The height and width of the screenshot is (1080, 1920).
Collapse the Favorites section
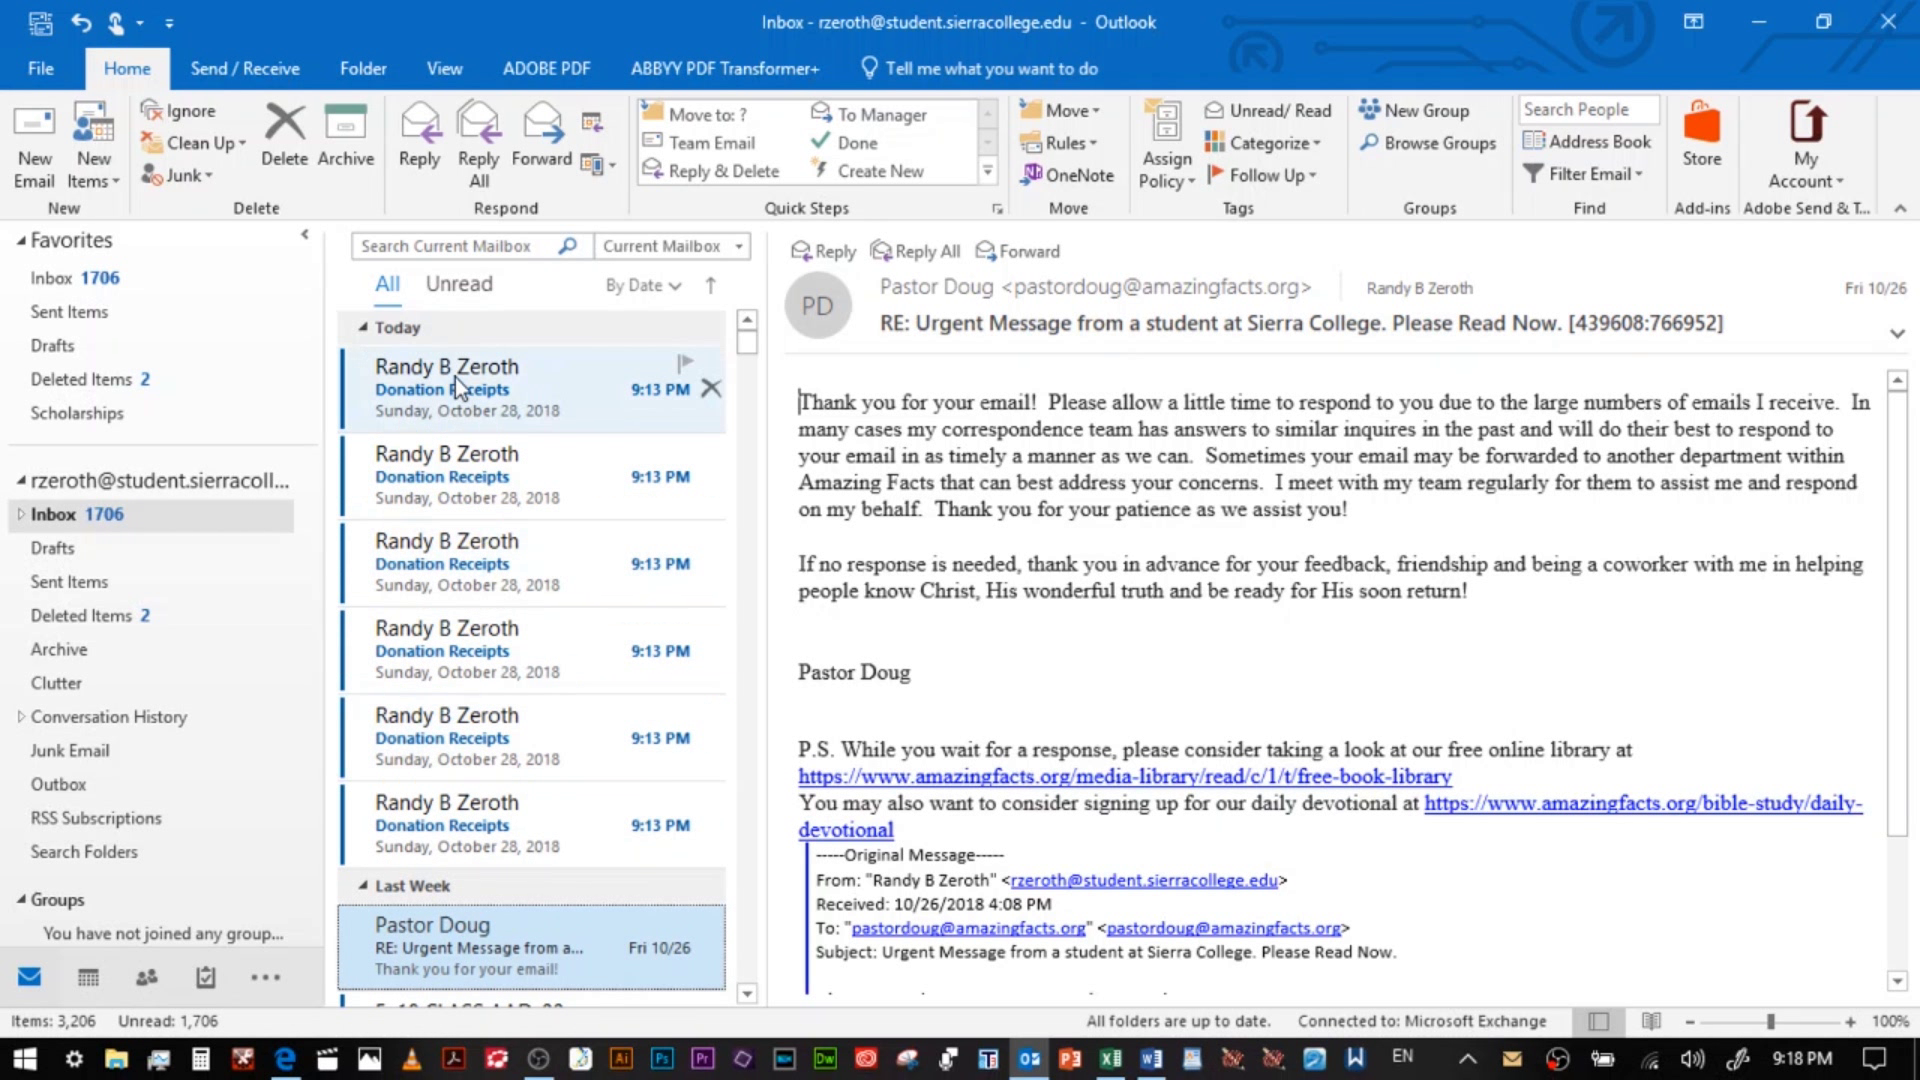(21, 240)
